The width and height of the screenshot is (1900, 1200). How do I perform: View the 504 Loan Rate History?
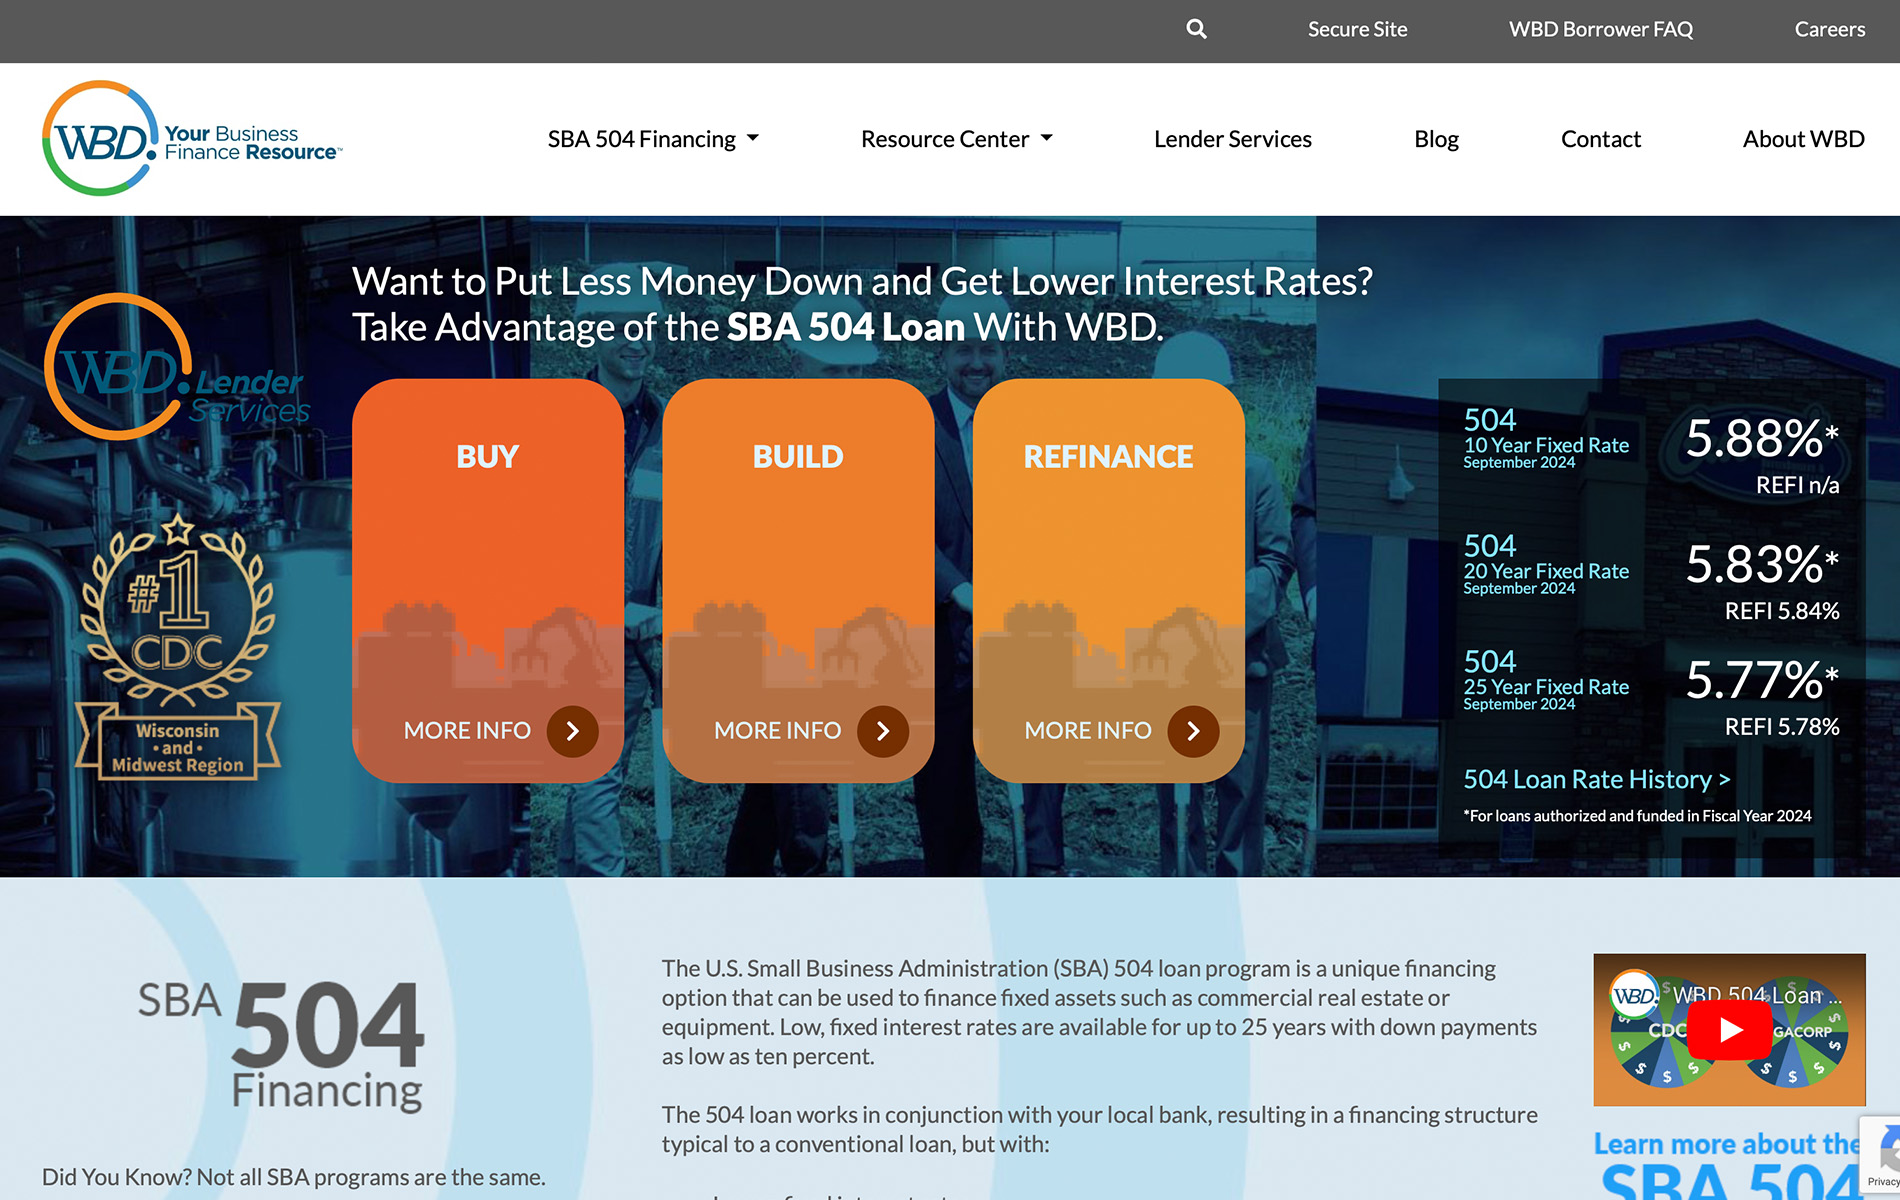pos(1596,779)
